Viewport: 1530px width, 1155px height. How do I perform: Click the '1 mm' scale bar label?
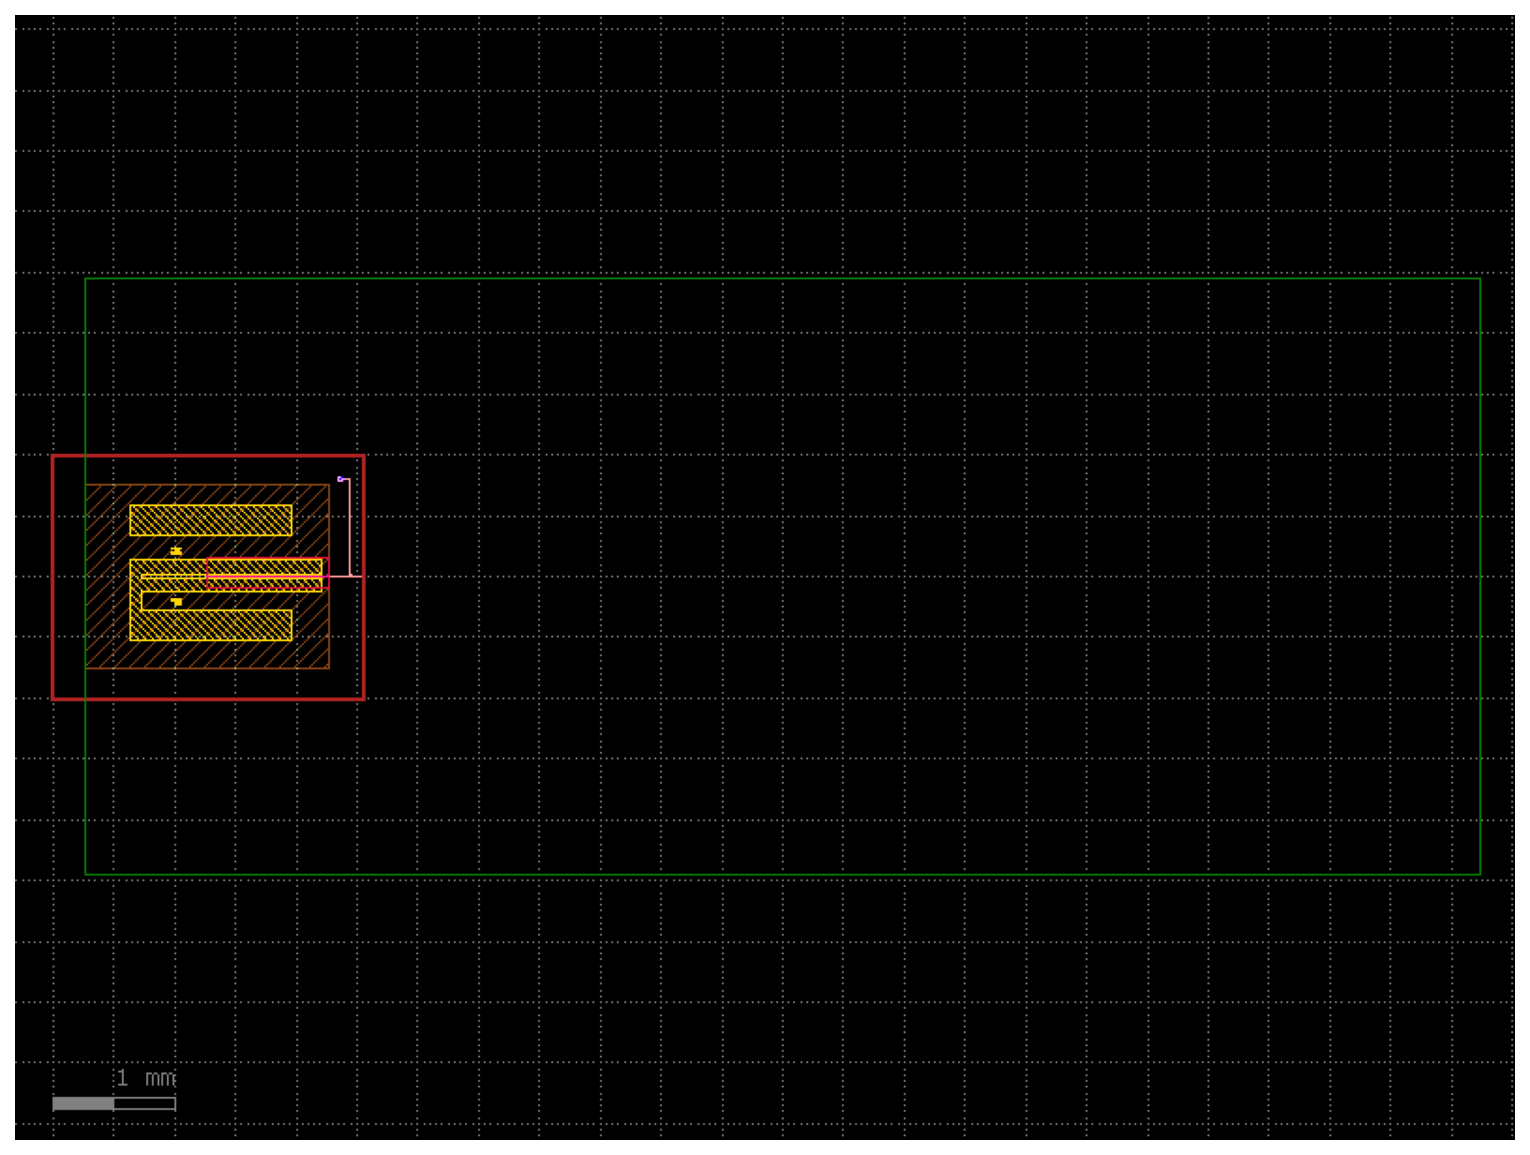tap(145, 1078)
